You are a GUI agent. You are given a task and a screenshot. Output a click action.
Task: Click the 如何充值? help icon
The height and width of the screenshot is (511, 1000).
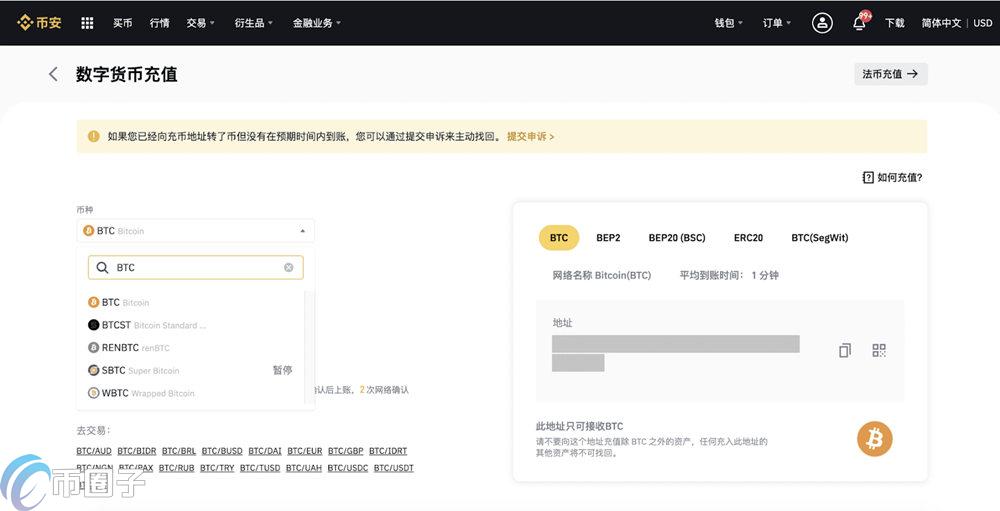coord(868,177)
